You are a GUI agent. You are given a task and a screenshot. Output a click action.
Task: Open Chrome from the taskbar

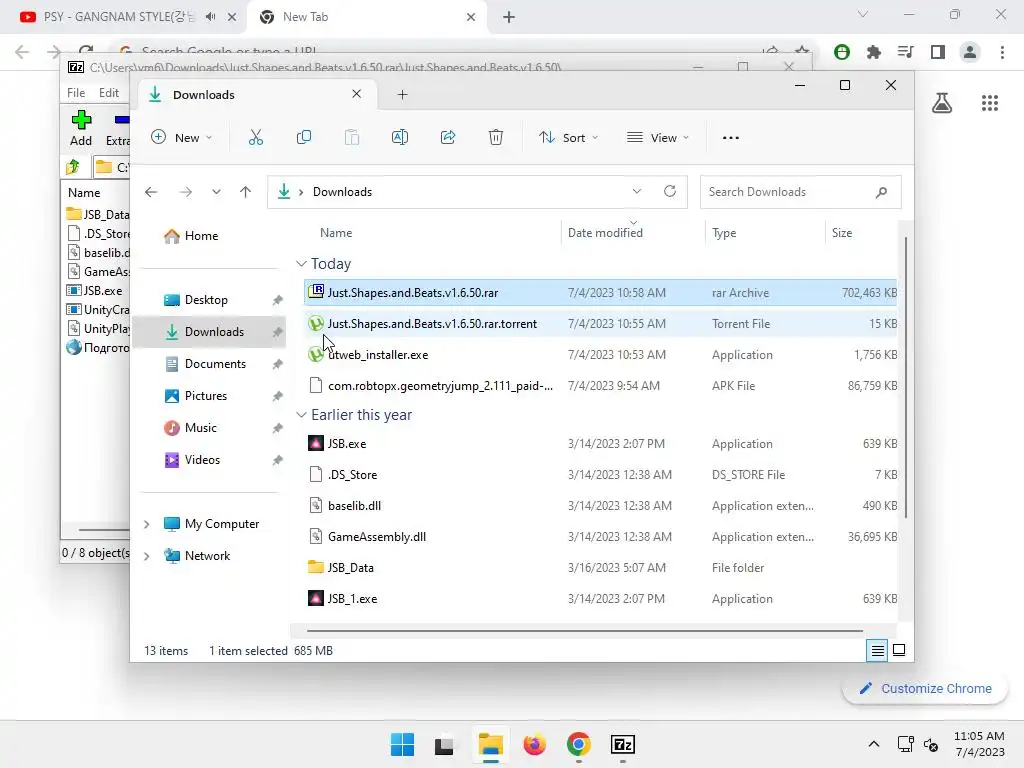[x=579, y=744]
